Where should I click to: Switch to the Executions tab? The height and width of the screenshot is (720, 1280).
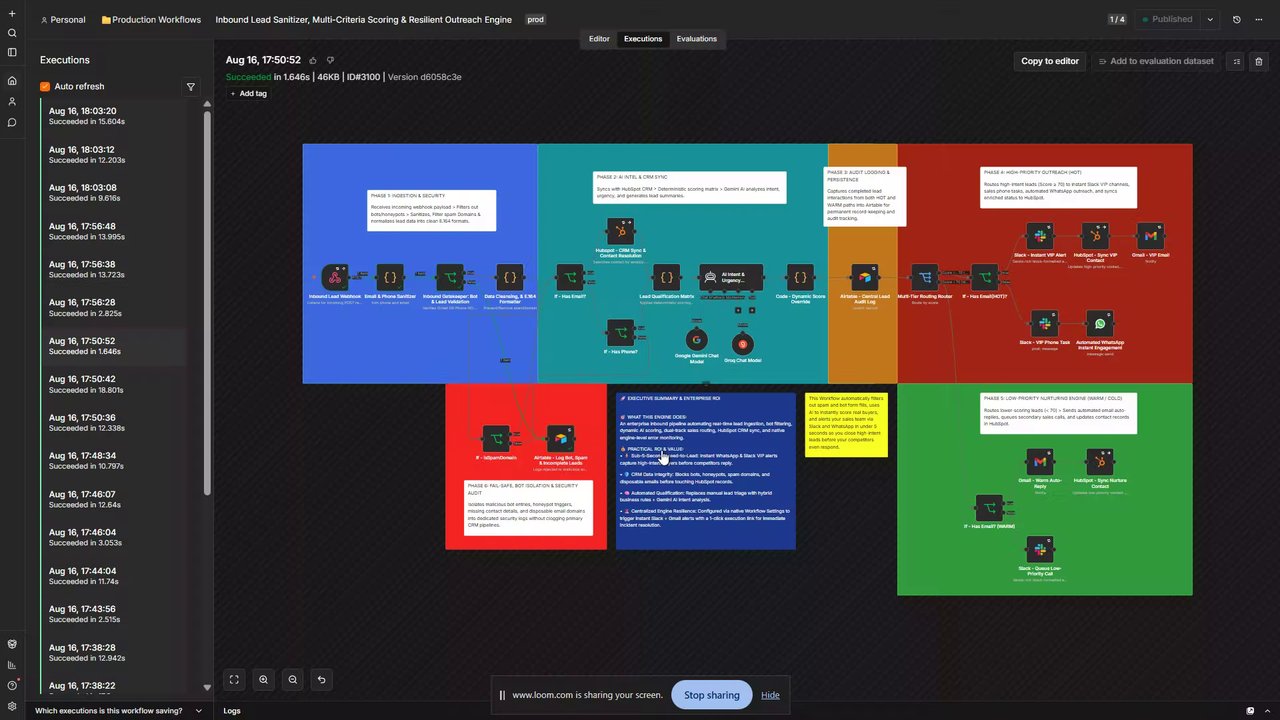[643, 39]
